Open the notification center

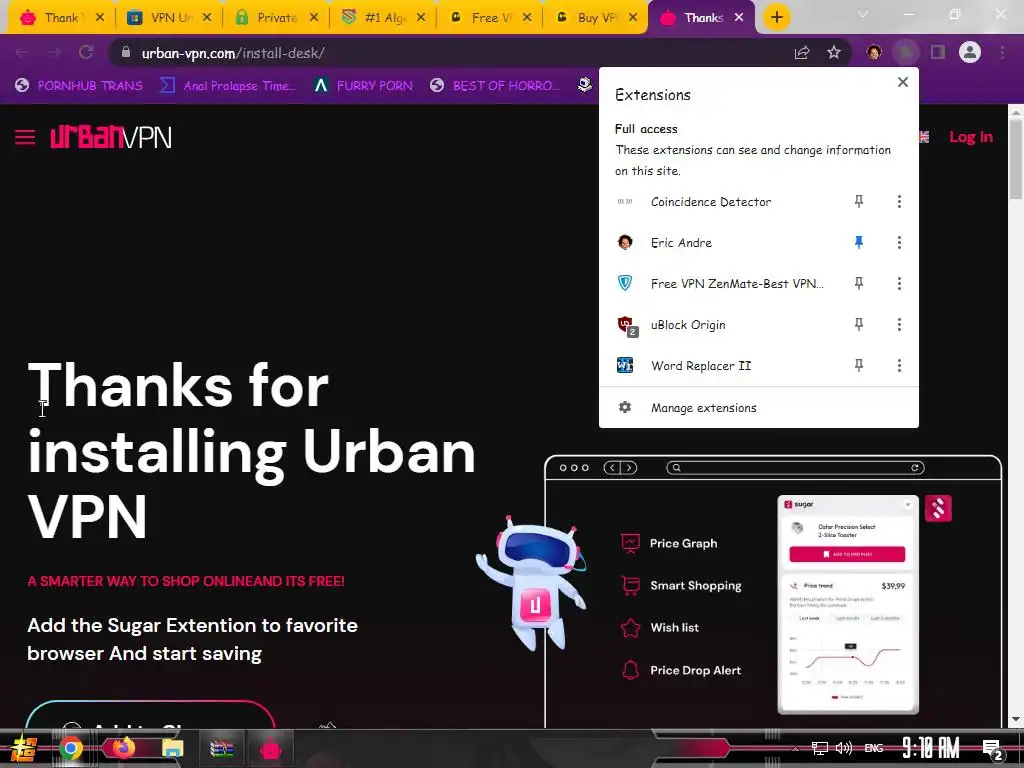(993, 749)
